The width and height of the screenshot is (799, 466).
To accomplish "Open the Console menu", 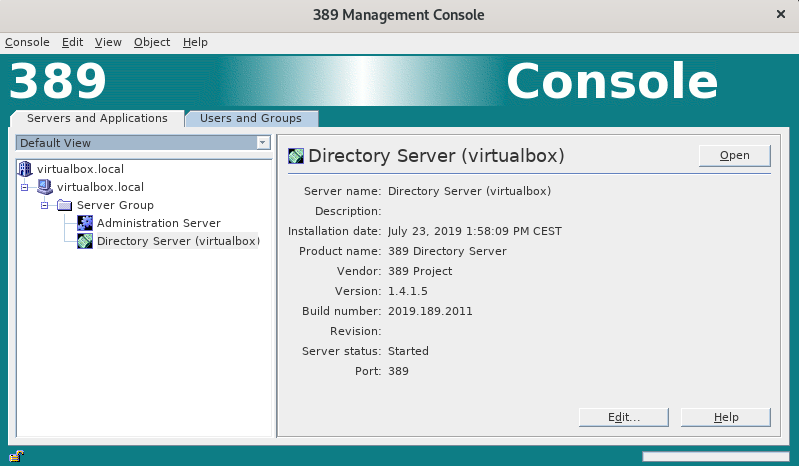I will coord(28,42).
